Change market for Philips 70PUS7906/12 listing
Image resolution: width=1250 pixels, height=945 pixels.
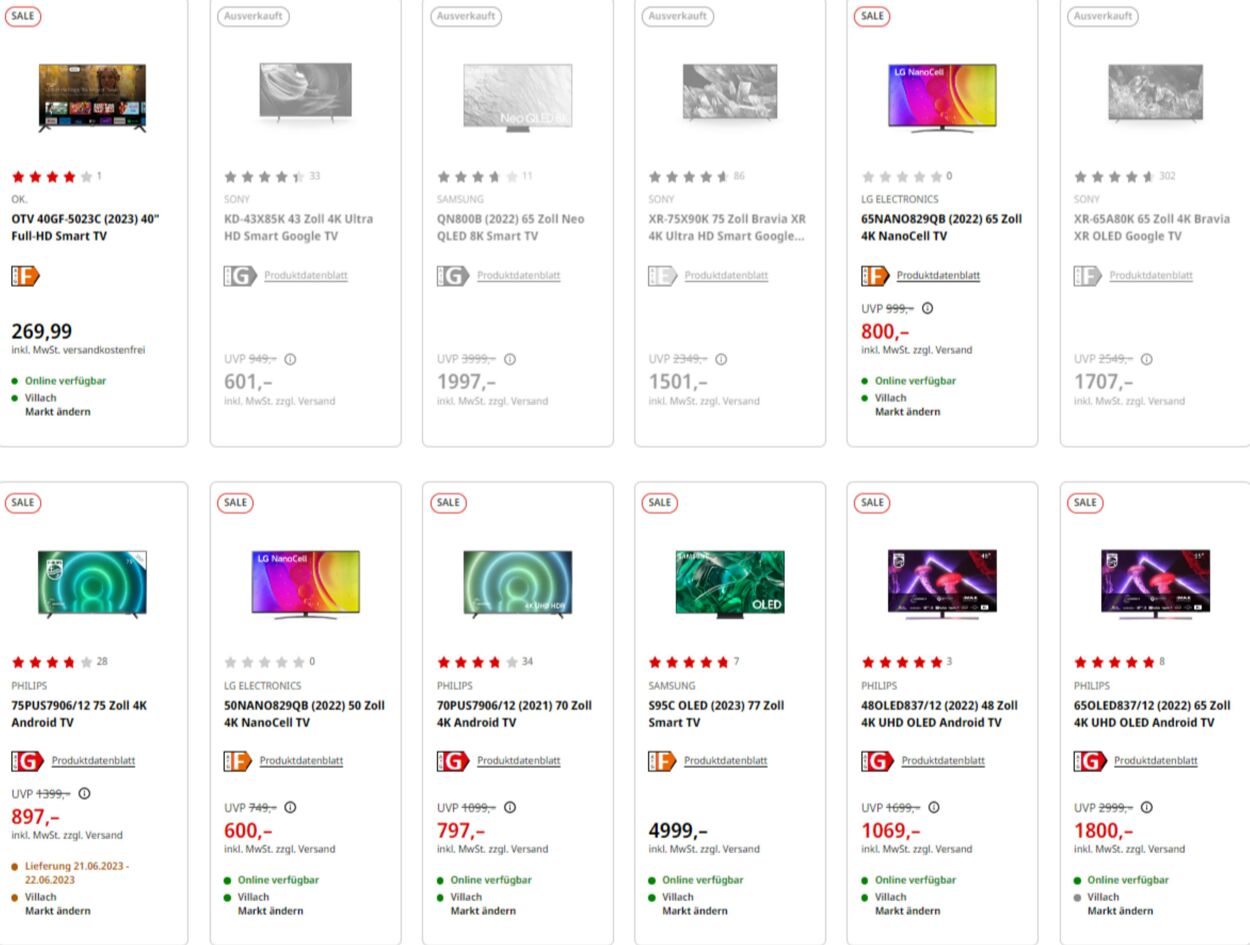(482, 911)
